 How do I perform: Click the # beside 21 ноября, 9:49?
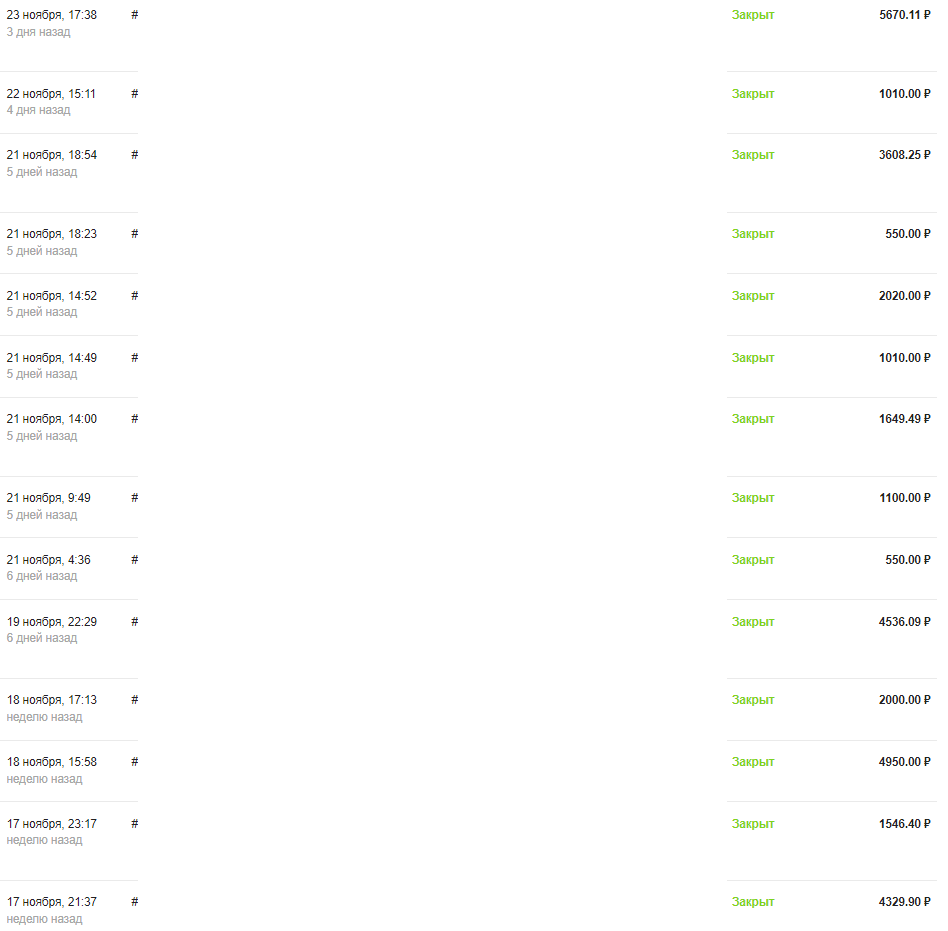(x=135, y=498)
